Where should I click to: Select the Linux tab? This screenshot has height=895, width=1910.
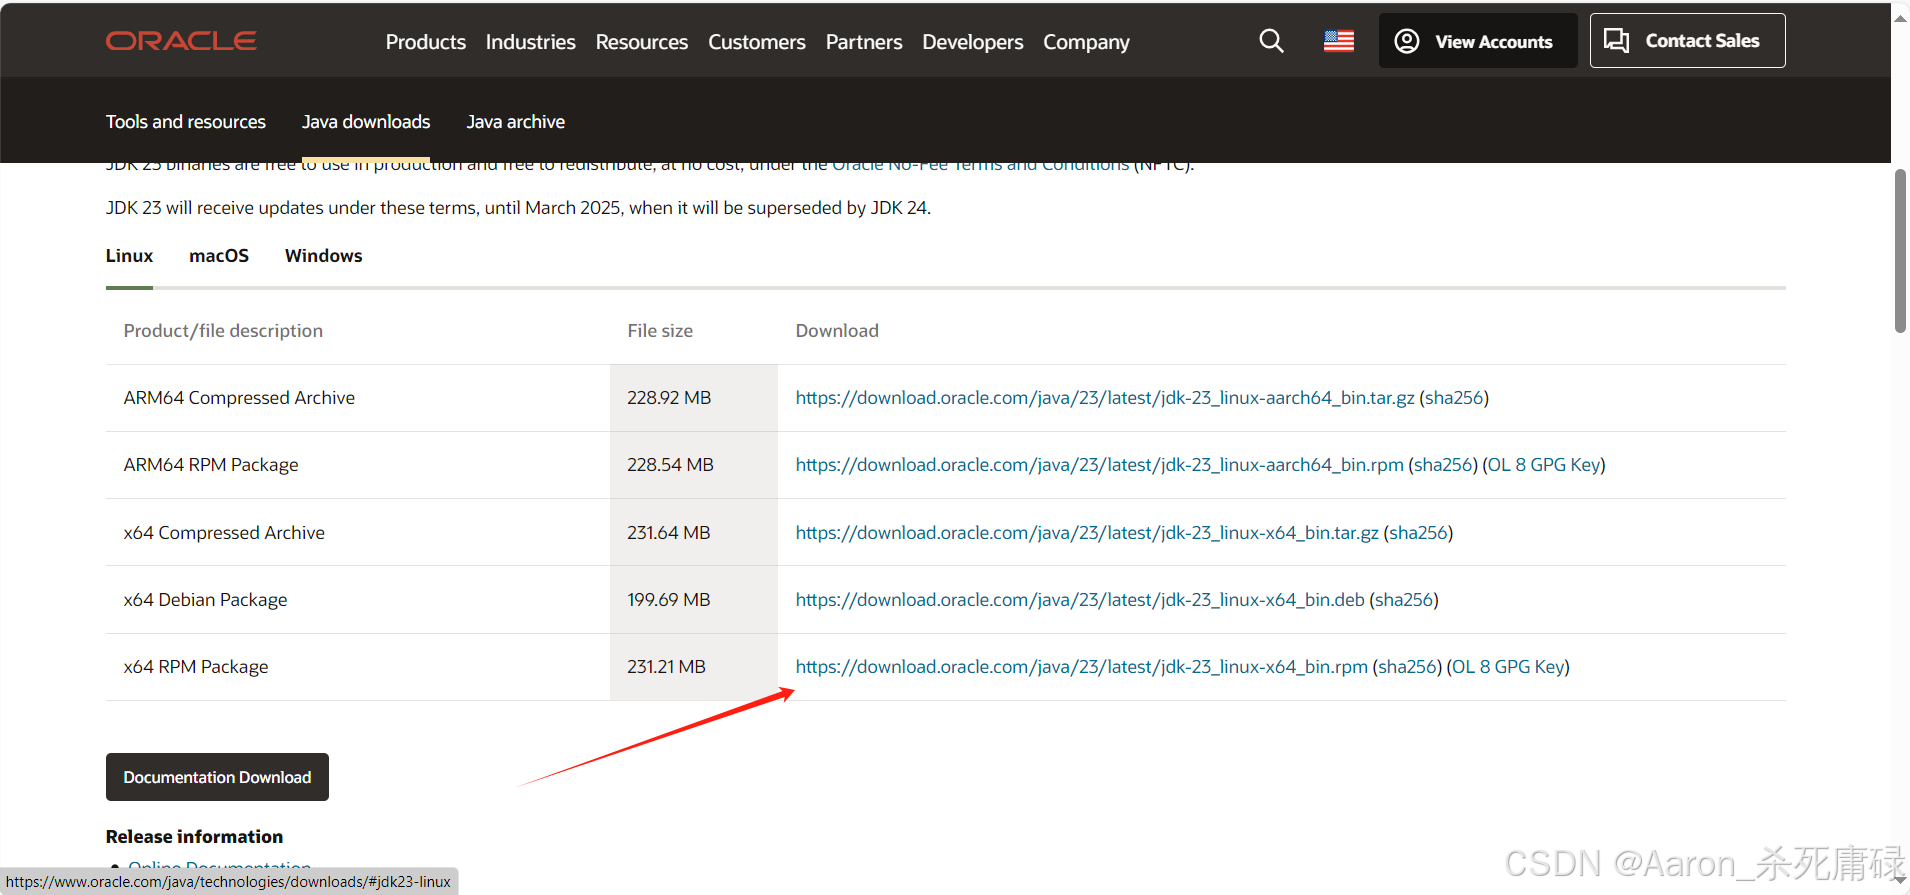pos(129,256)
